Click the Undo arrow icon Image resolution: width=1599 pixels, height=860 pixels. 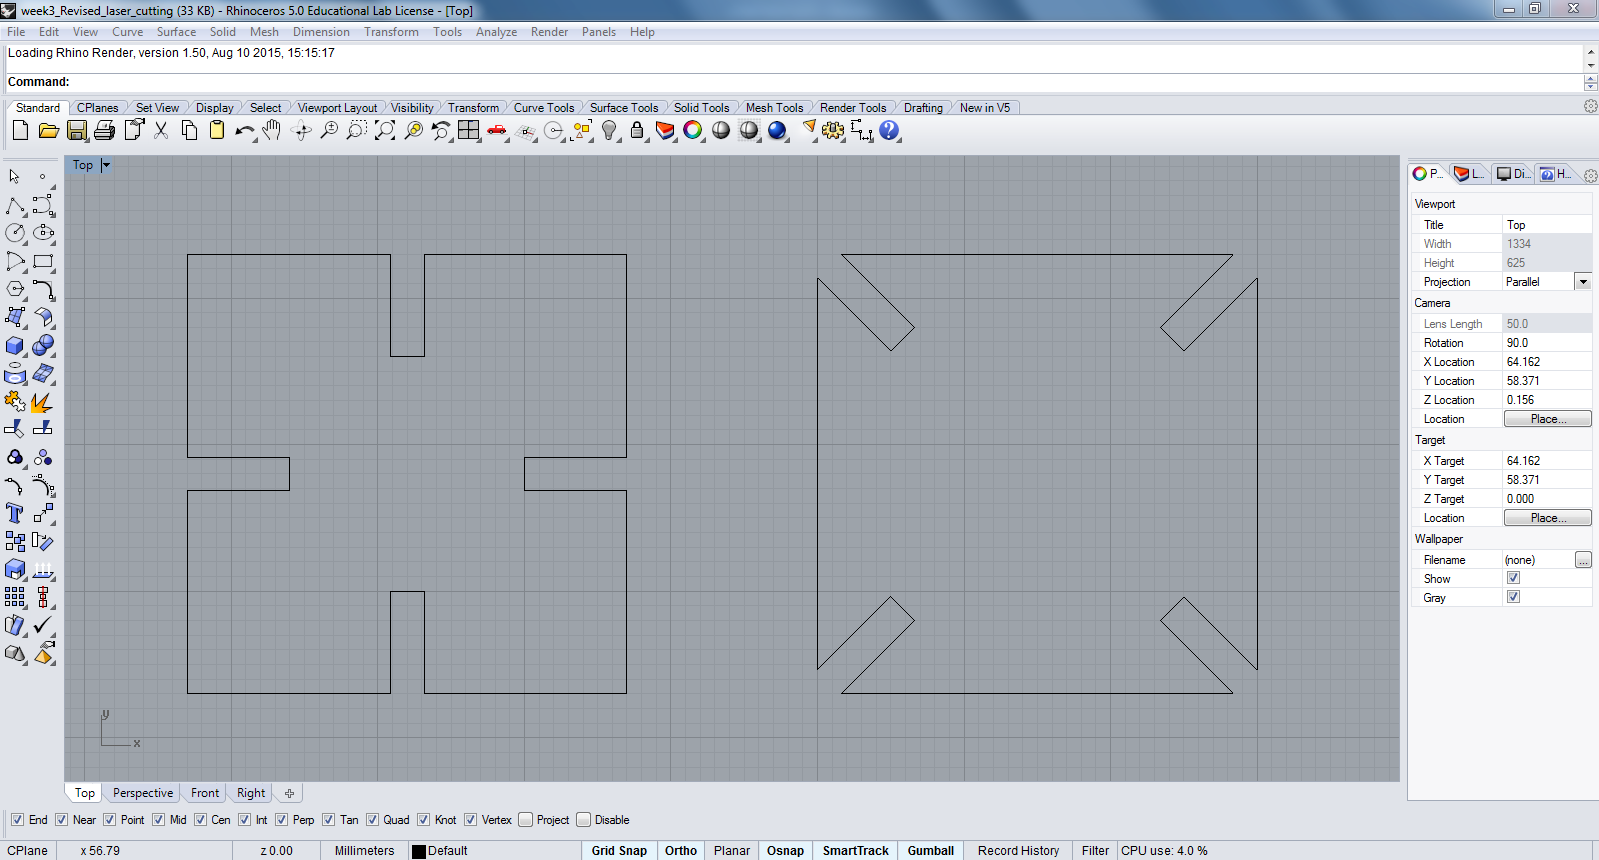coord(245,130)
